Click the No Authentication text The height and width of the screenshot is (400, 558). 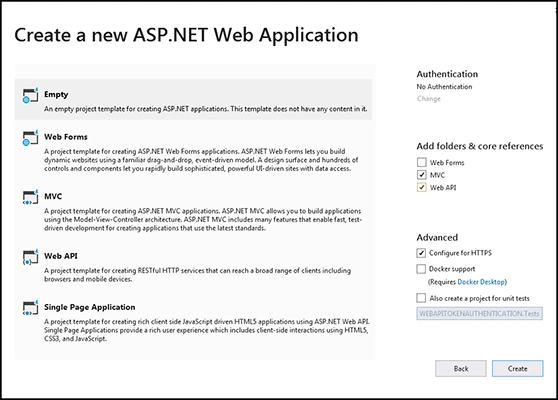pos(444,86)
